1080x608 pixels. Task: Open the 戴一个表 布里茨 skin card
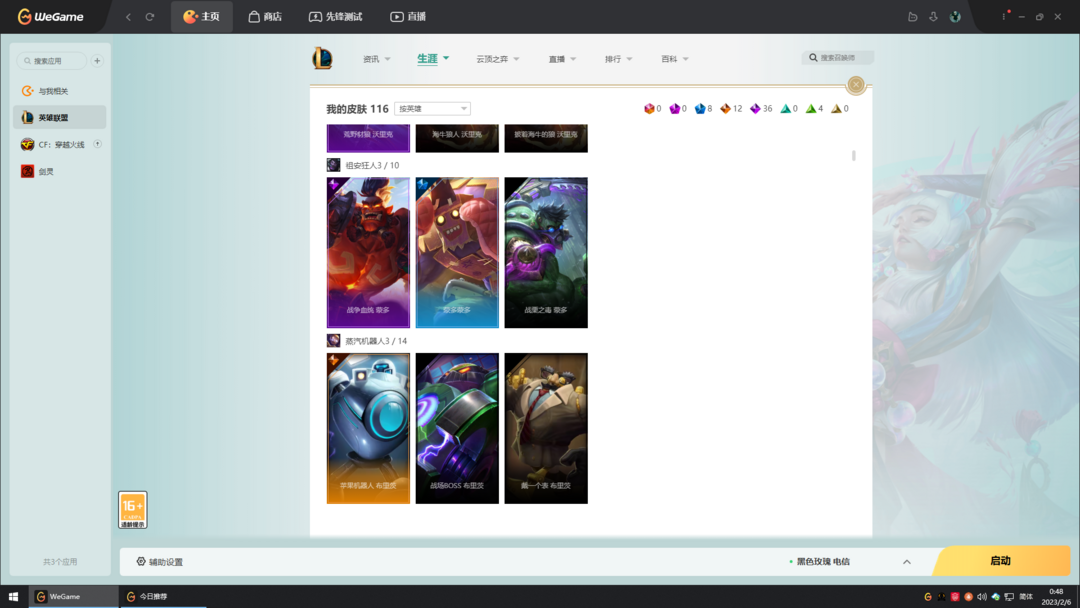[x=546, y=428]
